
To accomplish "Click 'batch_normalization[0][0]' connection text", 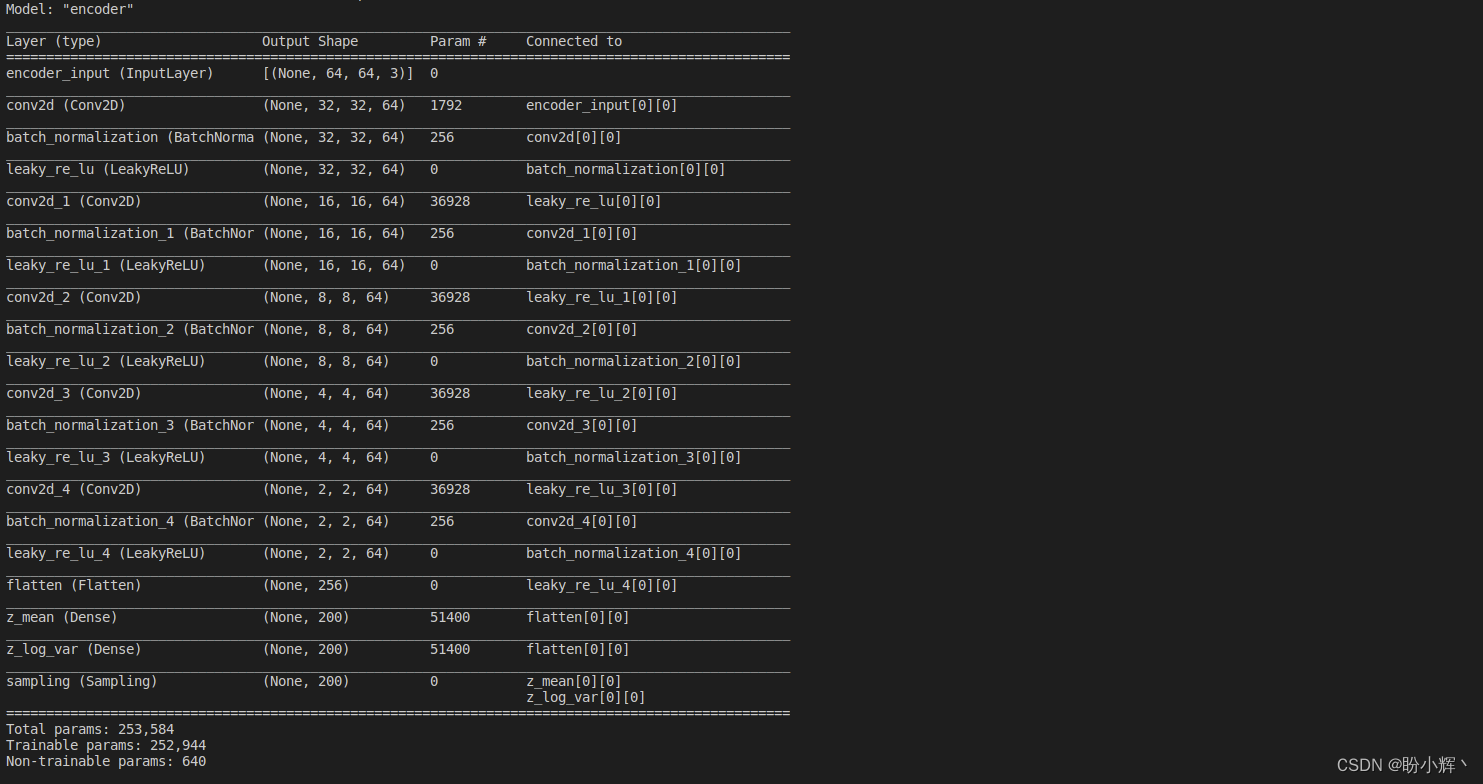I will pos(626,169).
